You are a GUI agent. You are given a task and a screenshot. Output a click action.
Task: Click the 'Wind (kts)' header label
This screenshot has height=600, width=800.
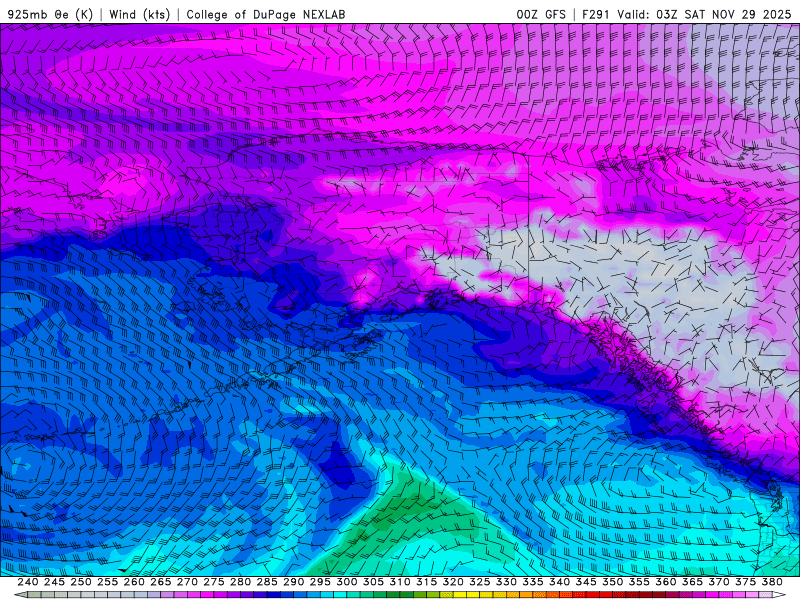(x=140, y=15)
